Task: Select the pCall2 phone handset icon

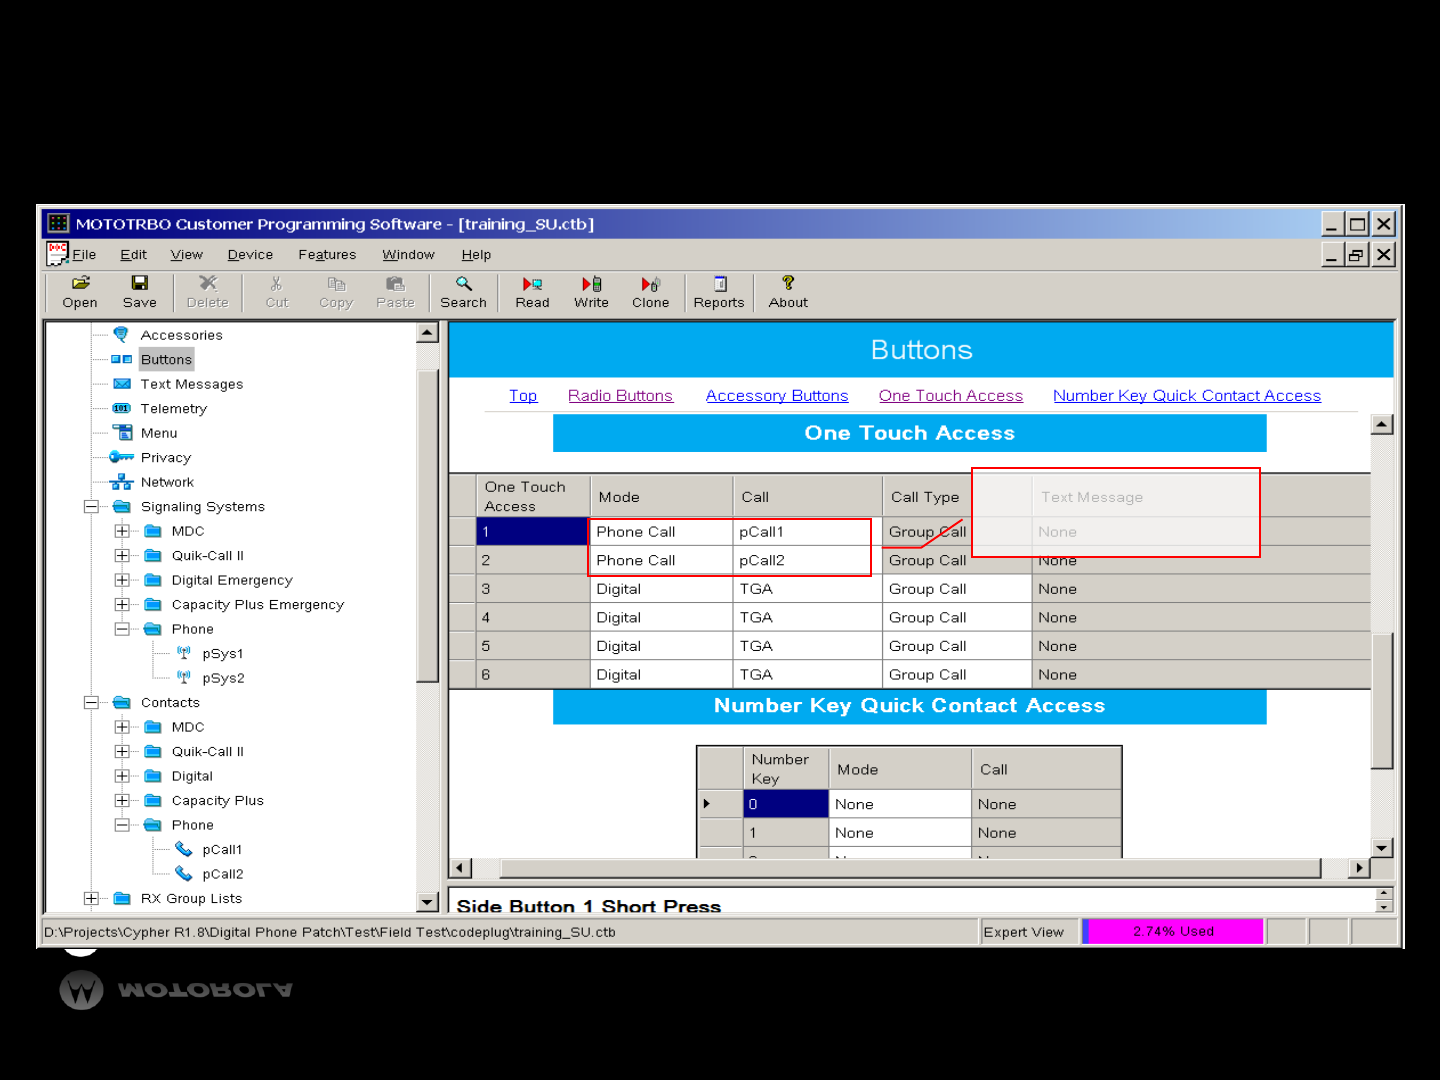Action: point(184,873)
